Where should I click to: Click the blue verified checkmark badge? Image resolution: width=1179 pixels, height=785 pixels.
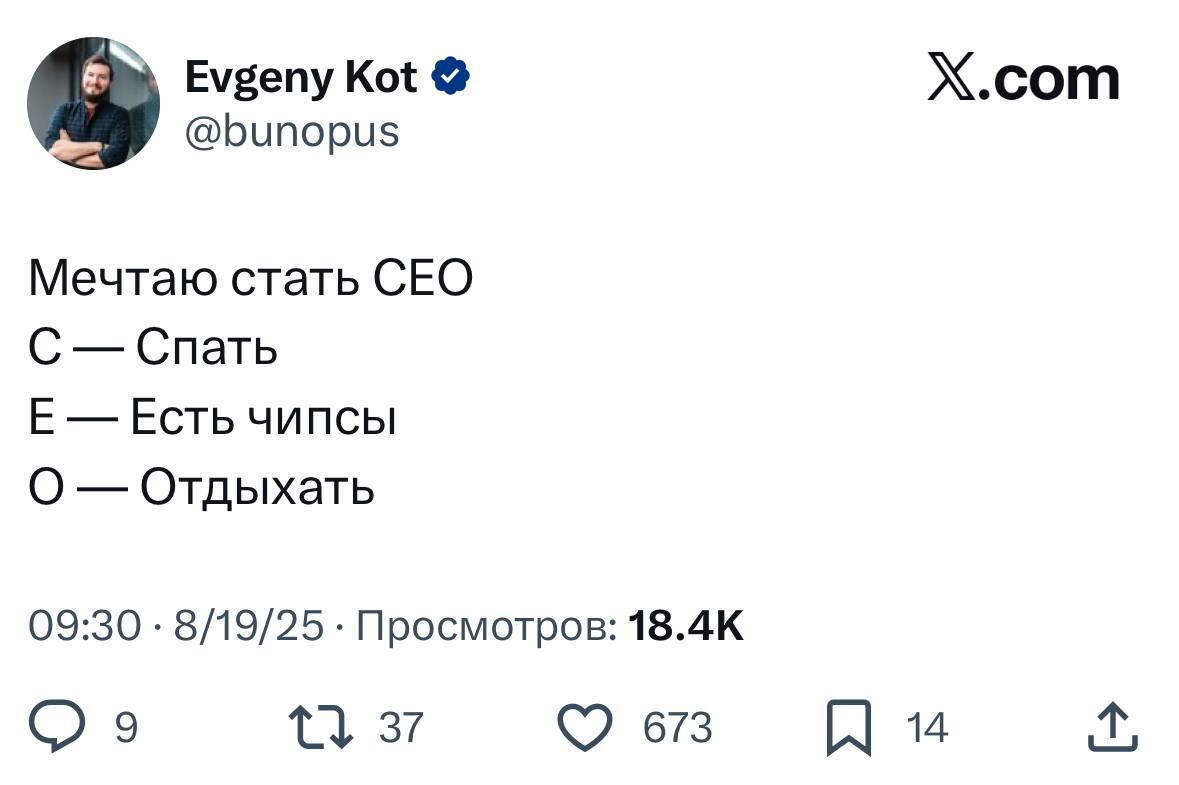tap(451, 77)
